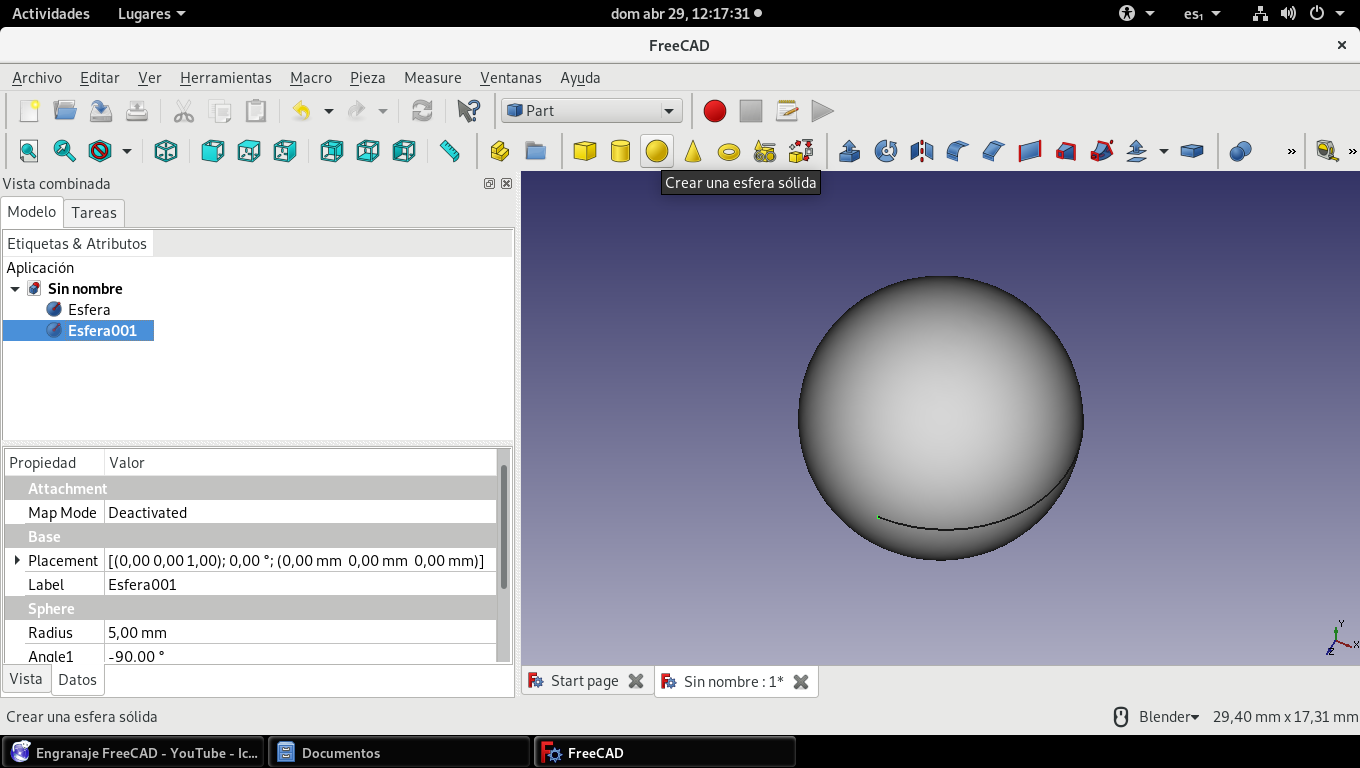Open the shape builder tool
The image size is (1360, 768).
pos(801,151)
